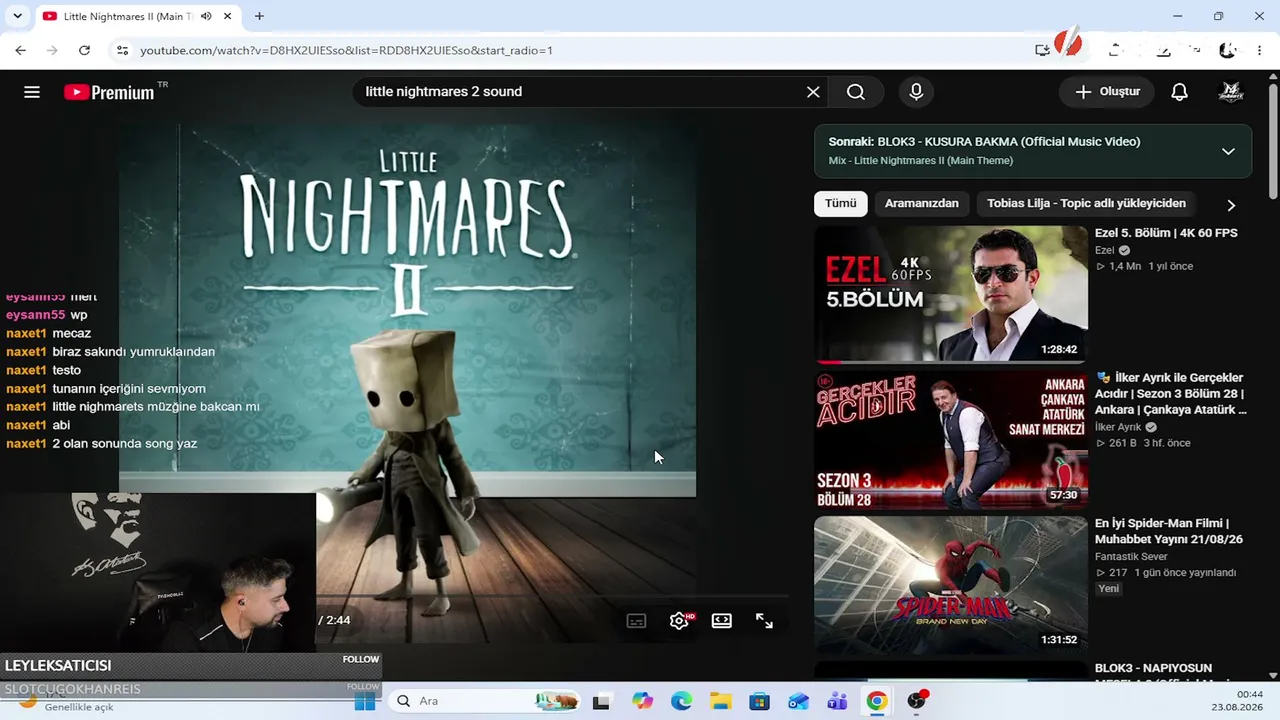Image resolution: width=1280 pixels, height=720 pixels.
Task: Open the Chrome three-dot menu
Action: [x=1259, y=50]
